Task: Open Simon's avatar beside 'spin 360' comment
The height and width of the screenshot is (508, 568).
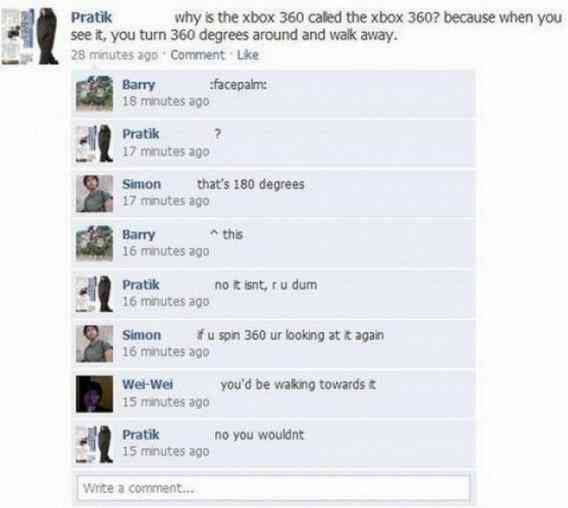Action: click(95, 343)
